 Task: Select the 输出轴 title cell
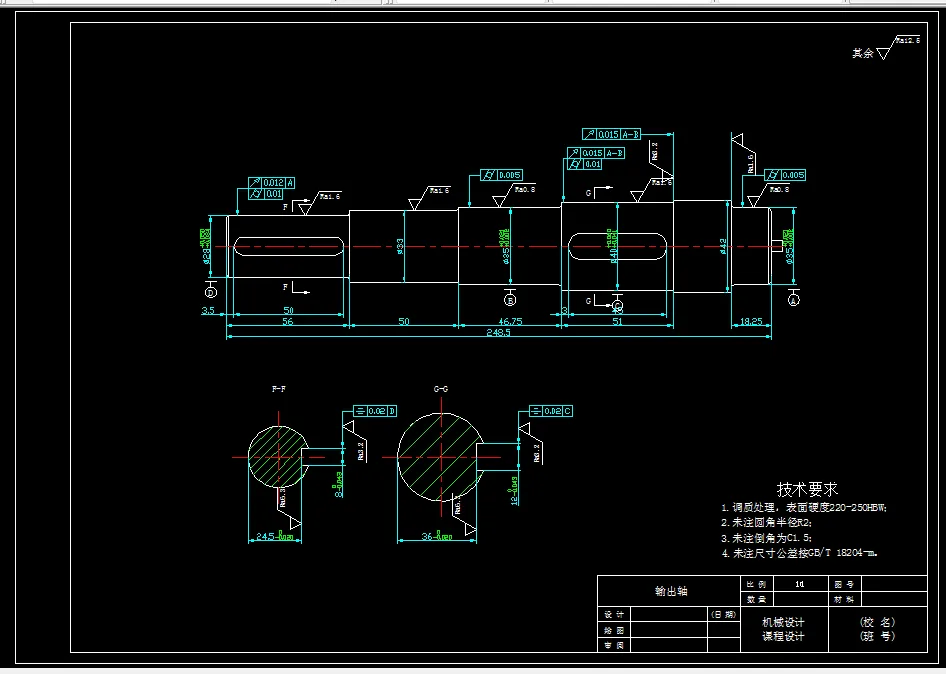pos(671,591)
